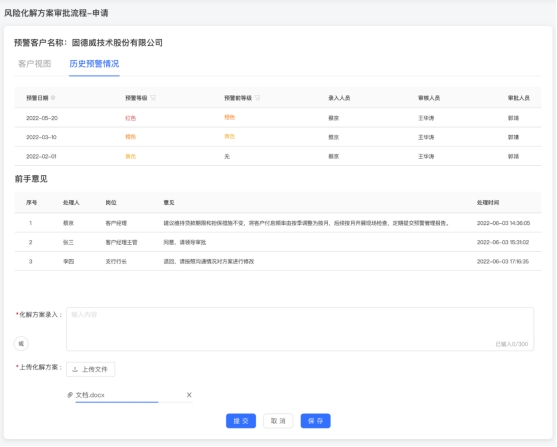Viewport: 557px width, 447px height.
Task: Click the 提交 button
Action: pyautogui.click(x=241, y=421)
